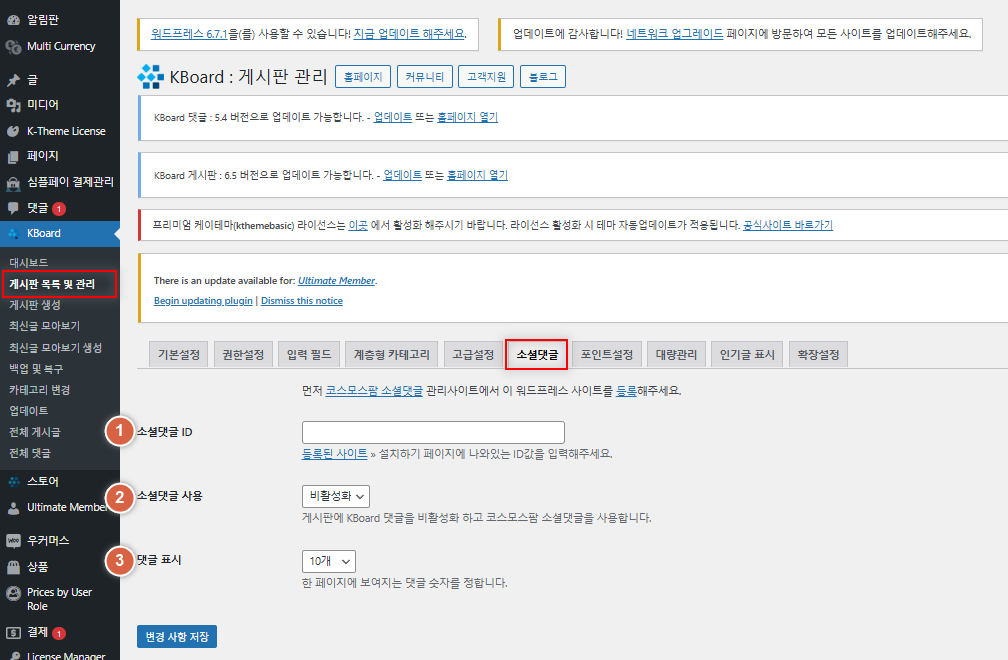The image size is (1008, 660).
Task: Click Dismiss this notice link
Action: [302, 301]
